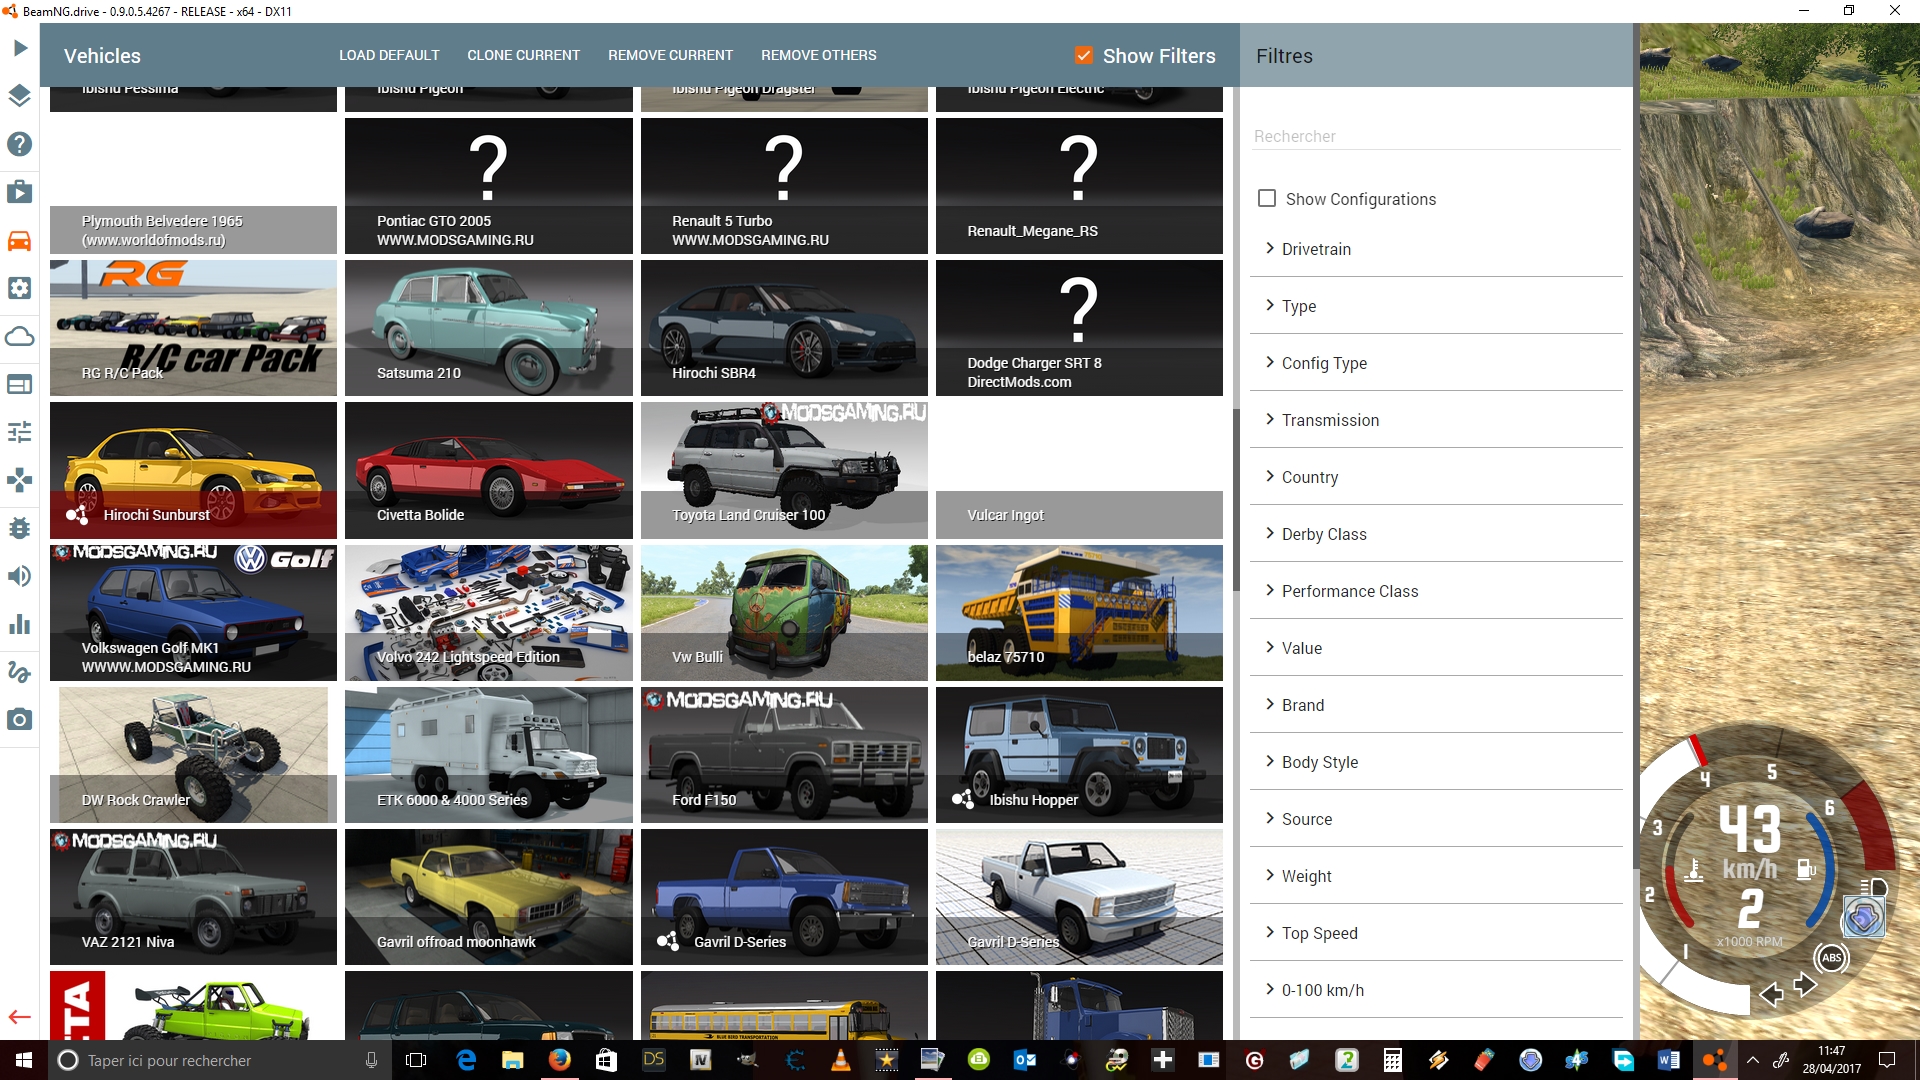Open the Windows Start menu
This screenshot has width=1920, height=1080.
pos(24,1060)
